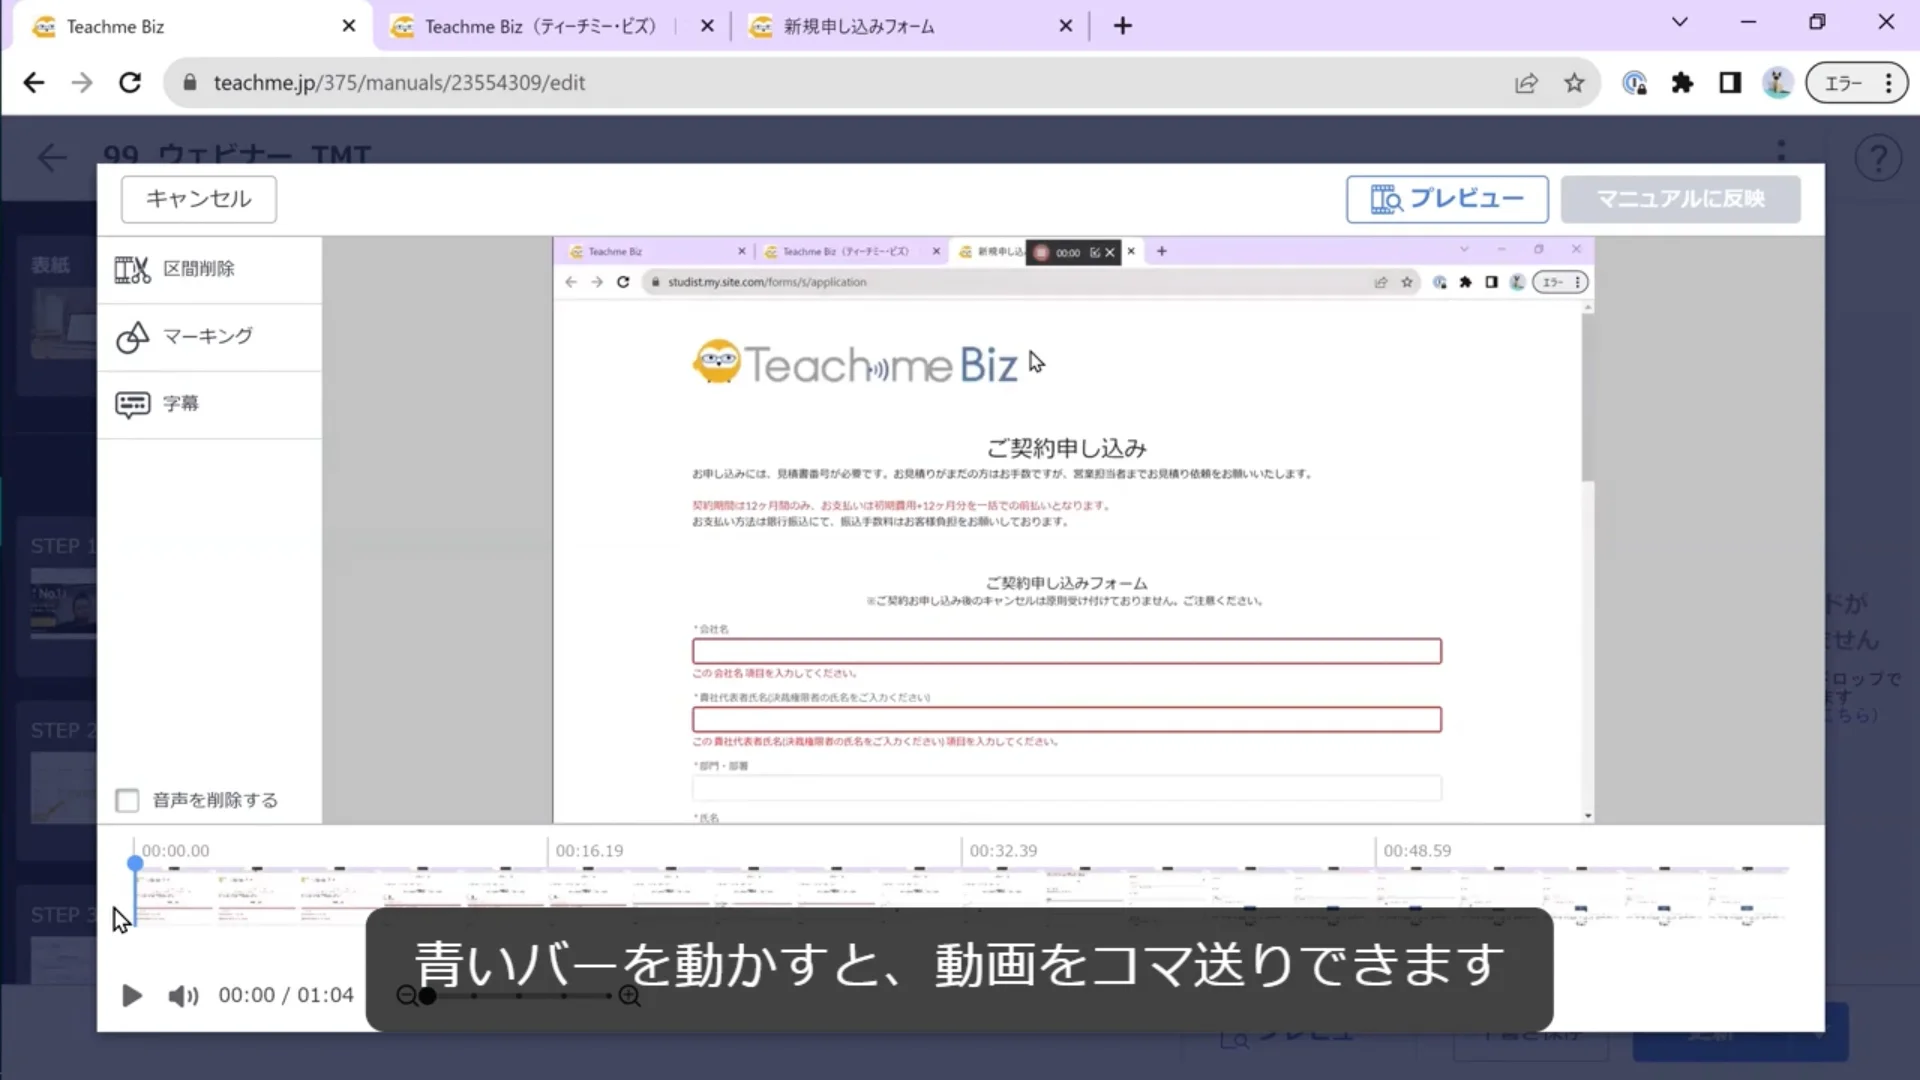Open the browser three-dot menu

tap(1889, 83)
